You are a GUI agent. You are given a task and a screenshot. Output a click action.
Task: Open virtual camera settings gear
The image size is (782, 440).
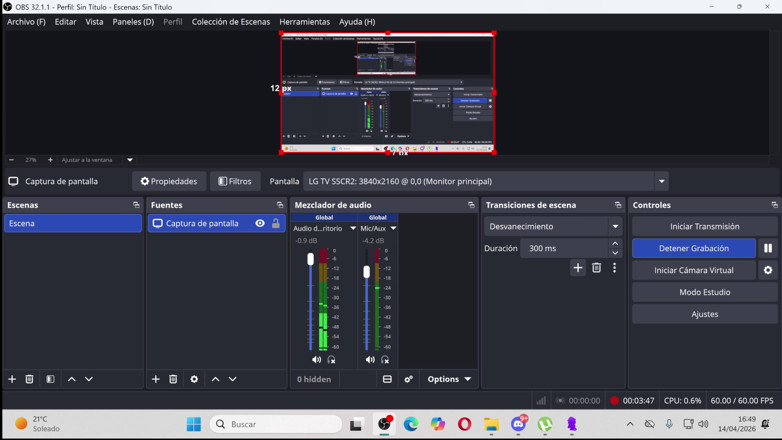[x=768, y=270]
